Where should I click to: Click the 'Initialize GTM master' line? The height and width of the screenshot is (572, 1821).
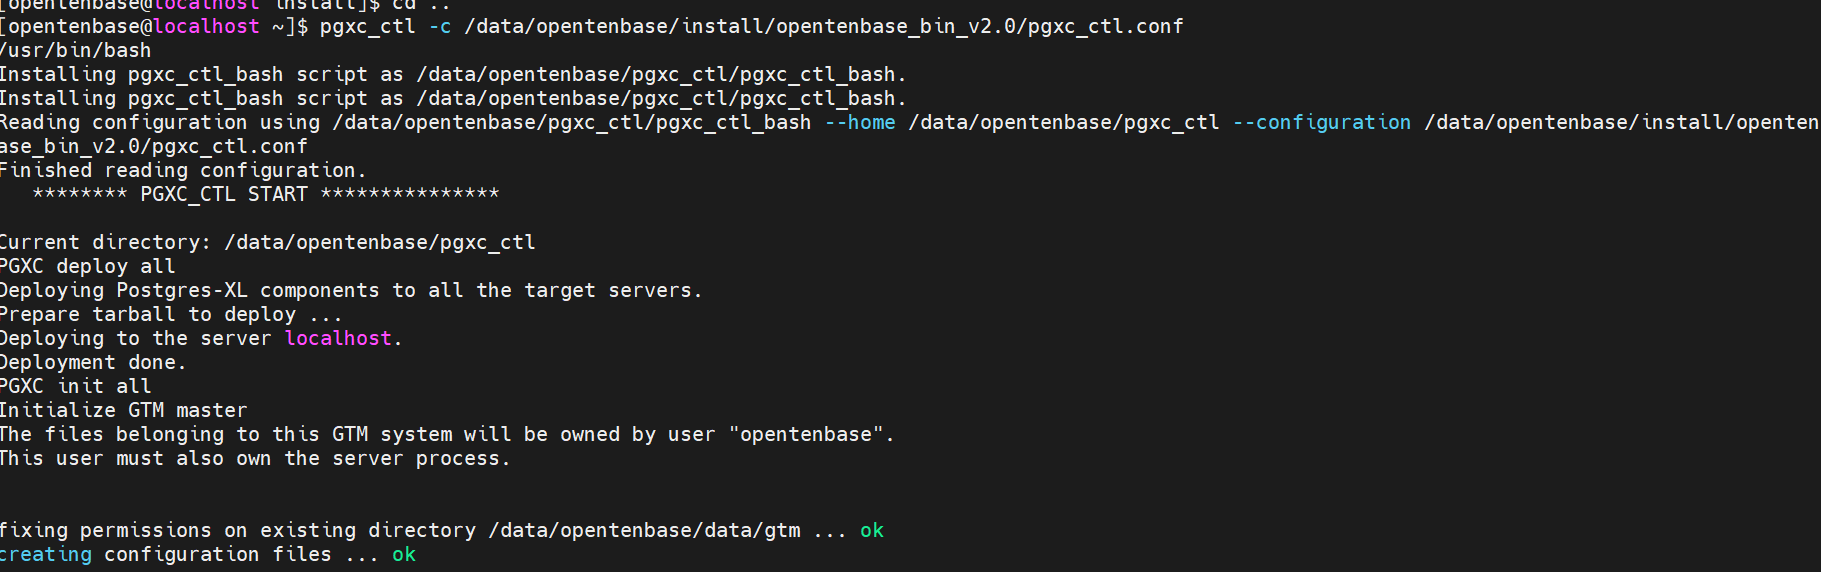124,410
